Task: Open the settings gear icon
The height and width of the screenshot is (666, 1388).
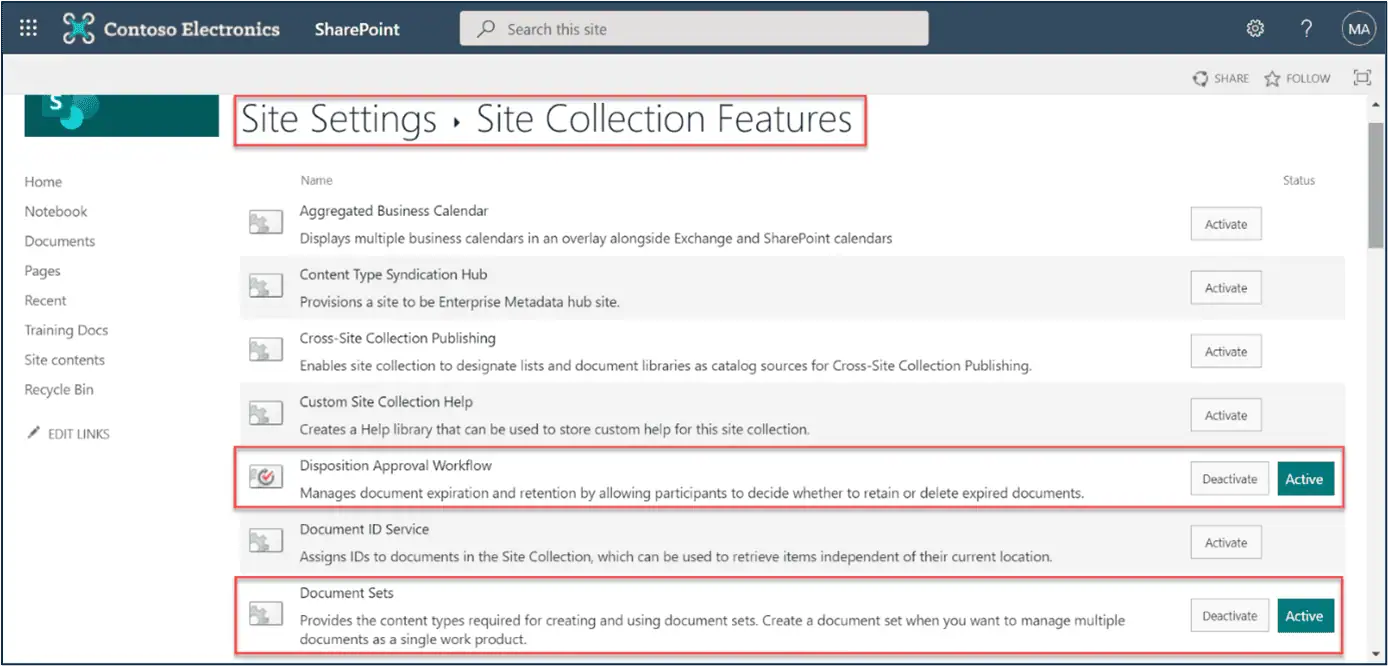Action: pyautogui.click(x=1255, y=29)
